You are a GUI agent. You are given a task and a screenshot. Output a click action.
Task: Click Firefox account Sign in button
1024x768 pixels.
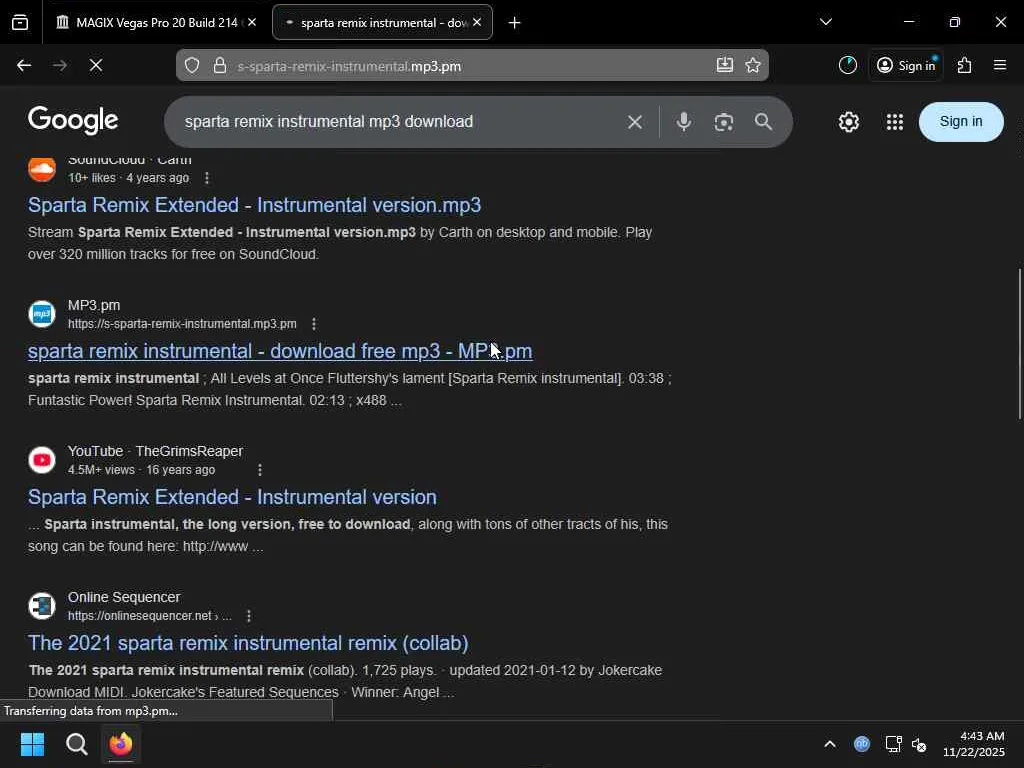pyautogui.click(x=906, y=65)
